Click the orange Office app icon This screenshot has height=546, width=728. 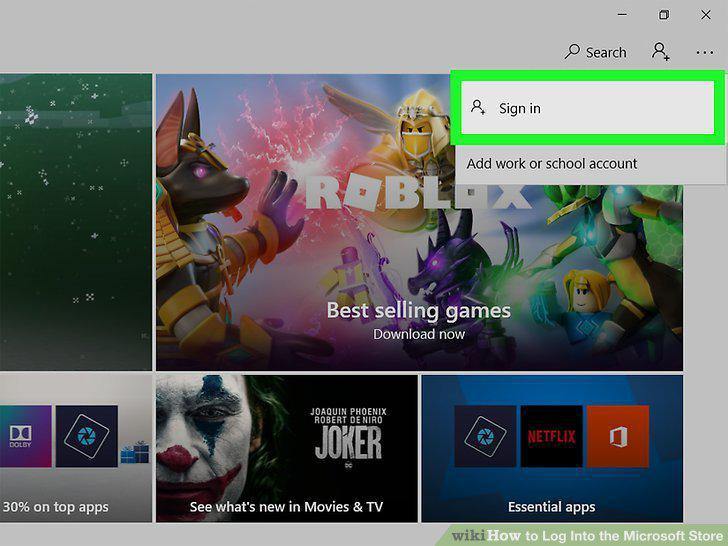tap(618, 436)
